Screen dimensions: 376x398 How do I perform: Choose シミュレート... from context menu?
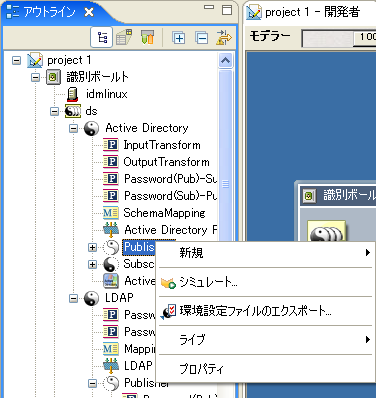(265, 282)
